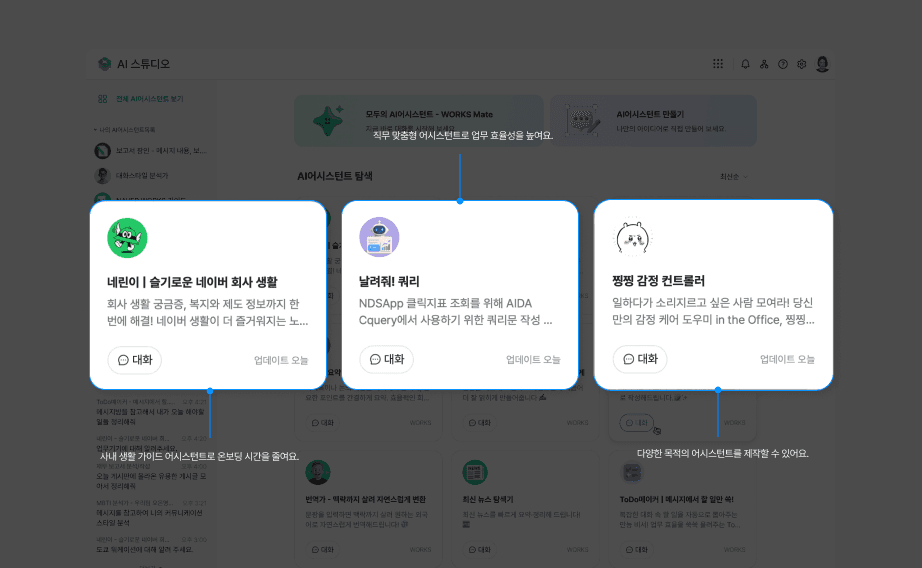This screenshot has height=568, width=922.
Task: Open the 업무기기에 대해 알려주세요 history entry
Action: click(152, 444)
